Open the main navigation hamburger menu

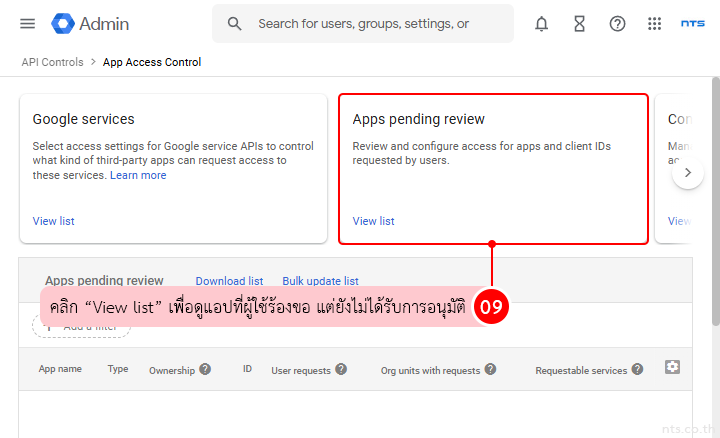27,24
